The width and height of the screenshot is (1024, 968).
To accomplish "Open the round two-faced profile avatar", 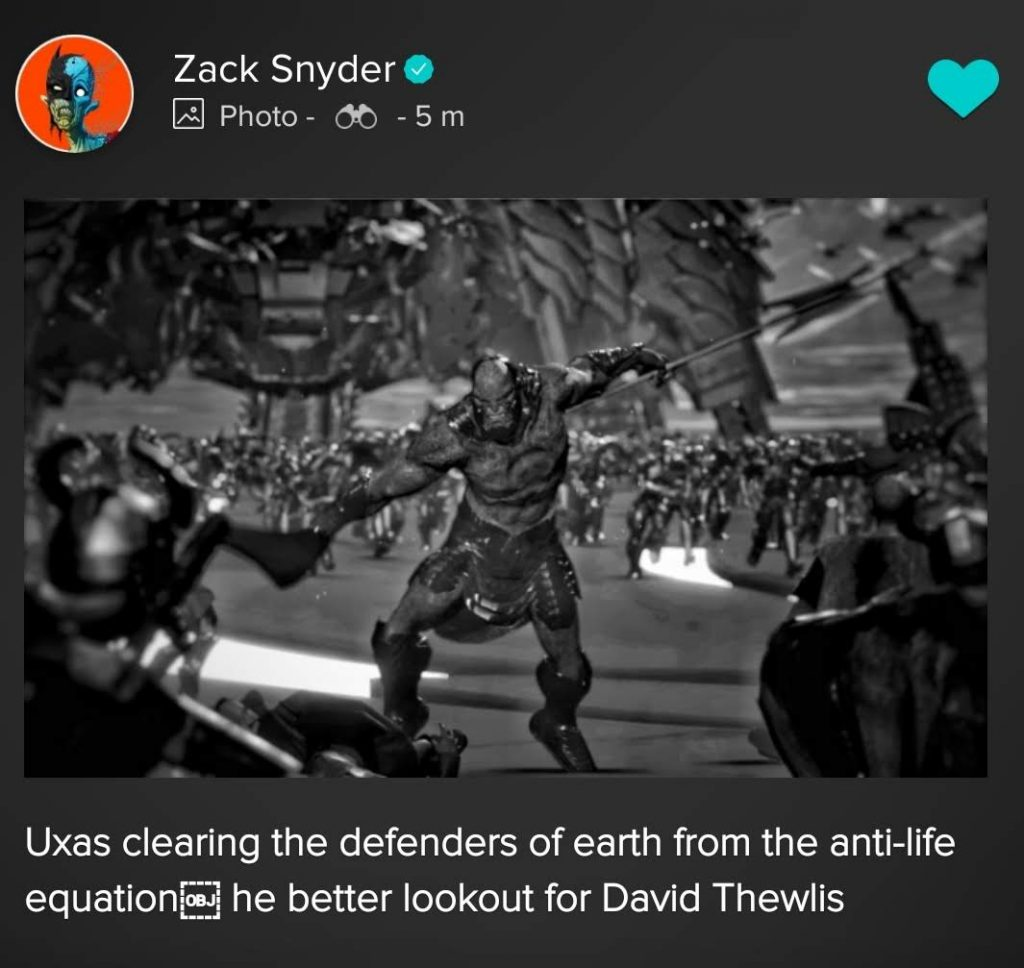I will (74, 93).
